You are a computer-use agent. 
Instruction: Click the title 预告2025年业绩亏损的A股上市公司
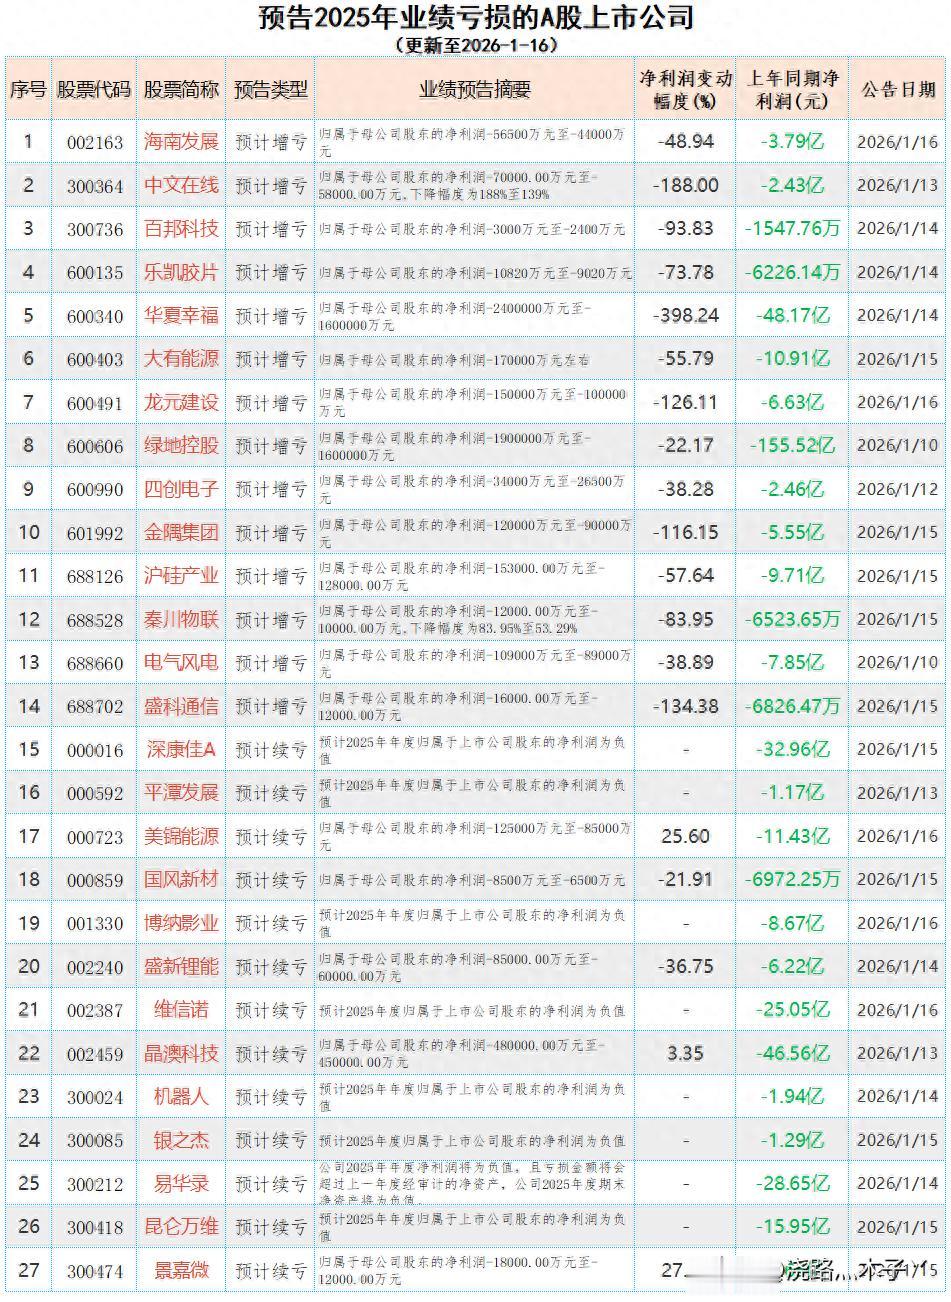tap(475, 18)
